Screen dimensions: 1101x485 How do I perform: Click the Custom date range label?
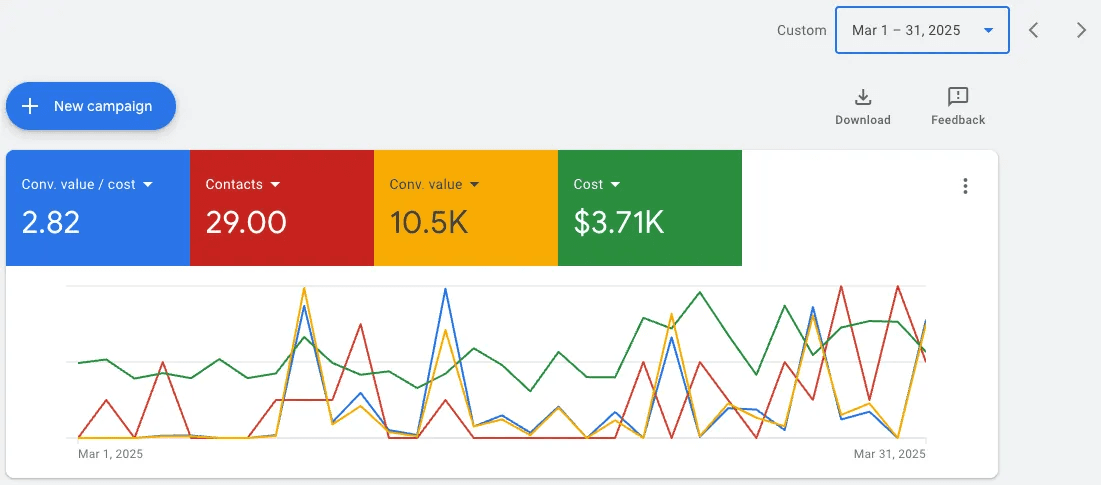click(801, 30)
